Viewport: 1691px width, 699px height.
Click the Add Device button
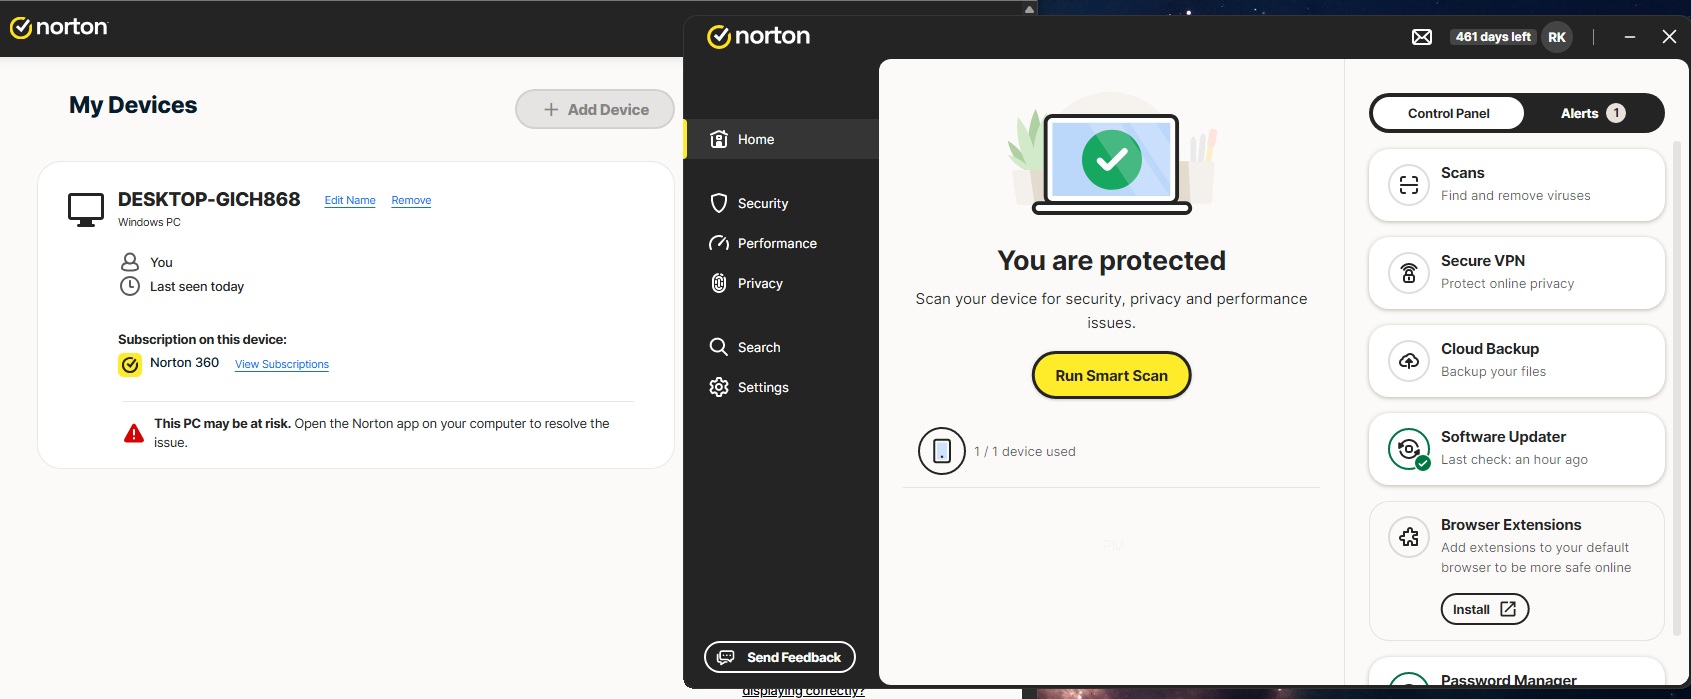[595, 109]
